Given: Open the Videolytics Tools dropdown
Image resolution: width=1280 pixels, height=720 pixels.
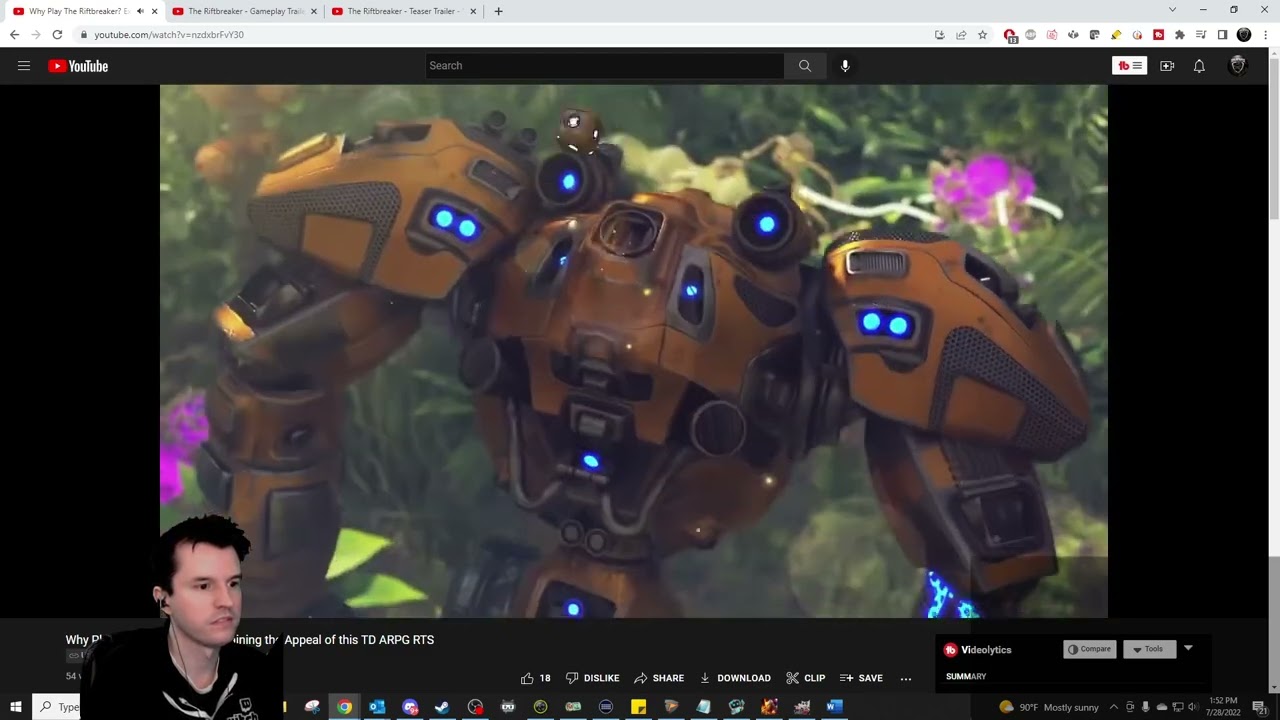Looking at the screenshot, I should tap(1149, 649).
